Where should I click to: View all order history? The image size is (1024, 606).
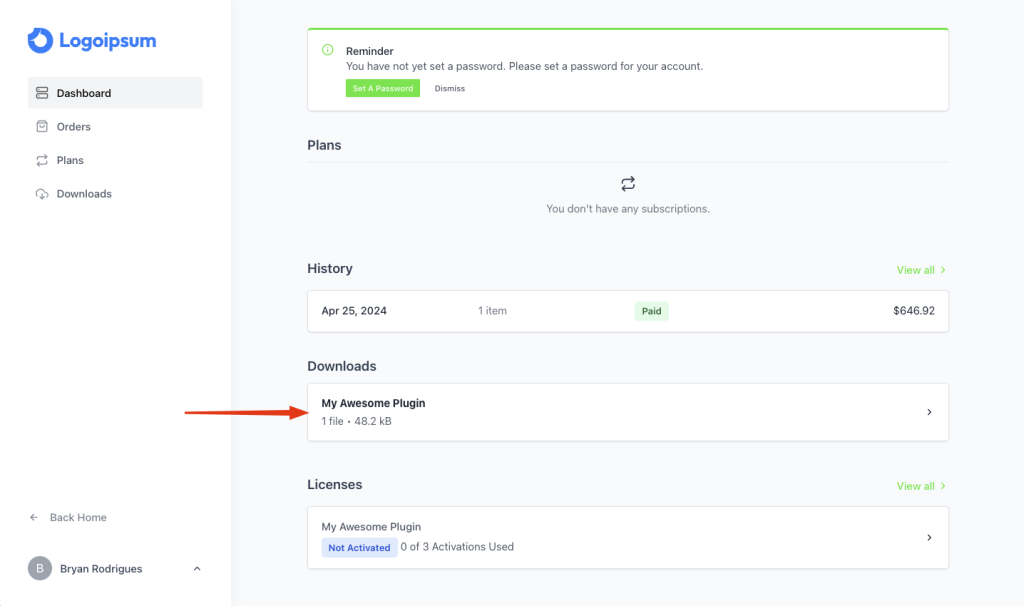(x=920, y=270)
